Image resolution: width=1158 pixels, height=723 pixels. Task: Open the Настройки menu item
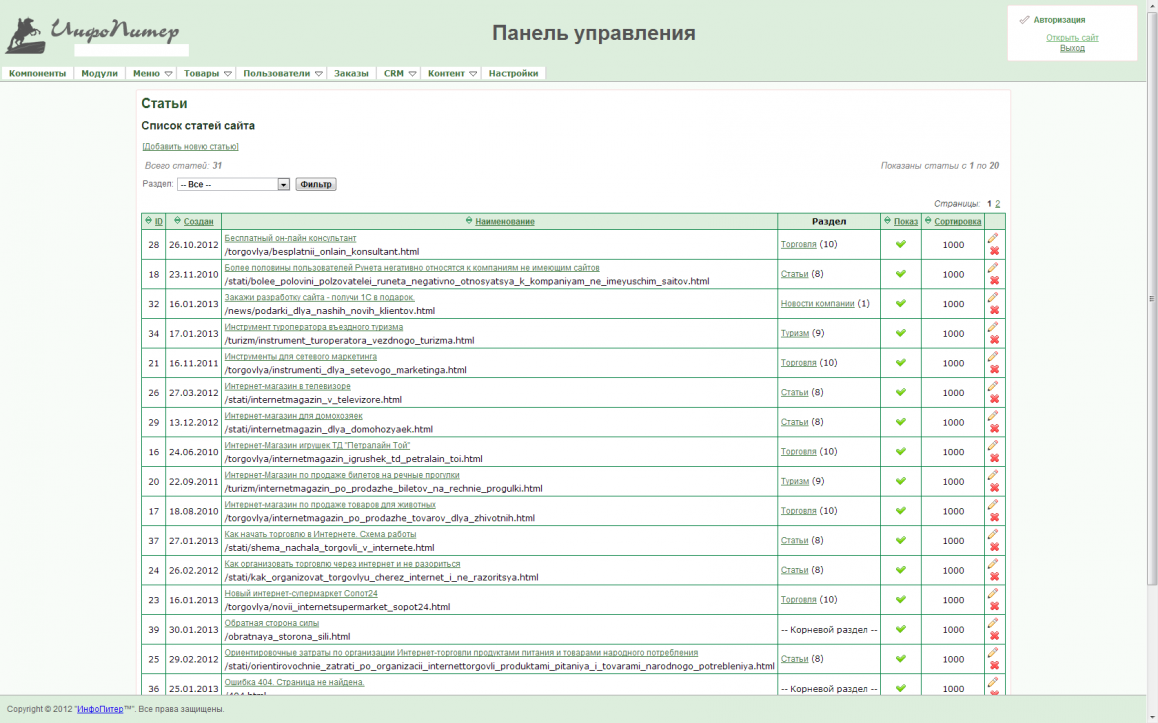513,73
